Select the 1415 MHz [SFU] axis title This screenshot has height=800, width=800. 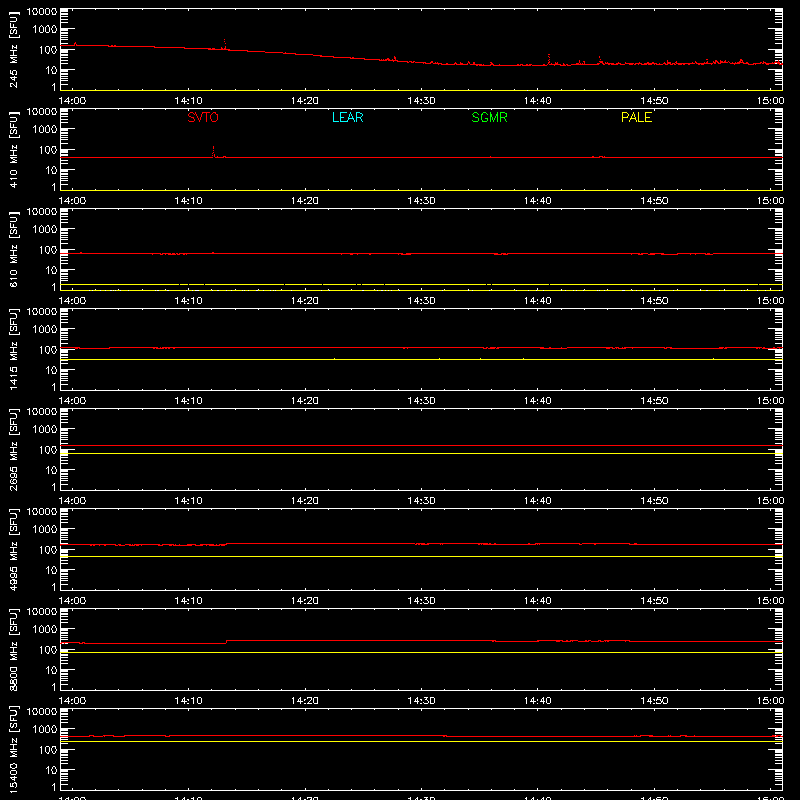[14, 349]
